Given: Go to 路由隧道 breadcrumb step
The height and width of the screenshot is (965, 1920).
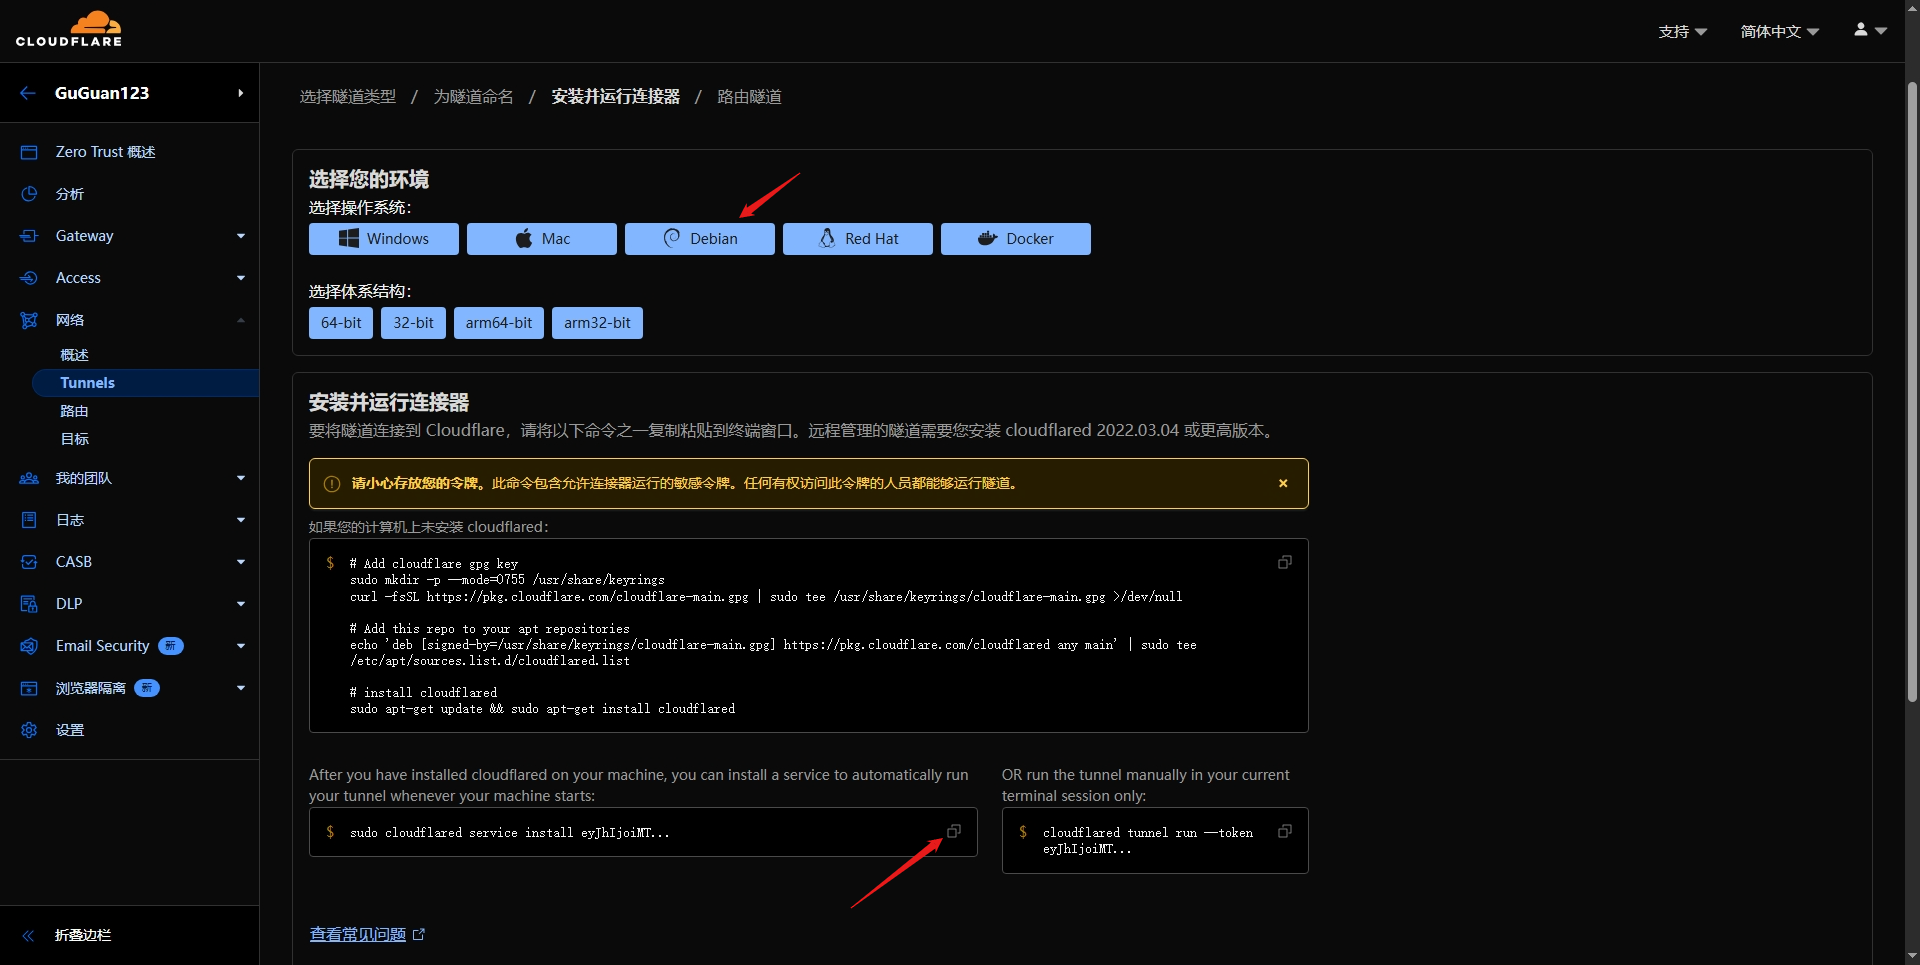Looking at the screenshot, I should (750, 97).
